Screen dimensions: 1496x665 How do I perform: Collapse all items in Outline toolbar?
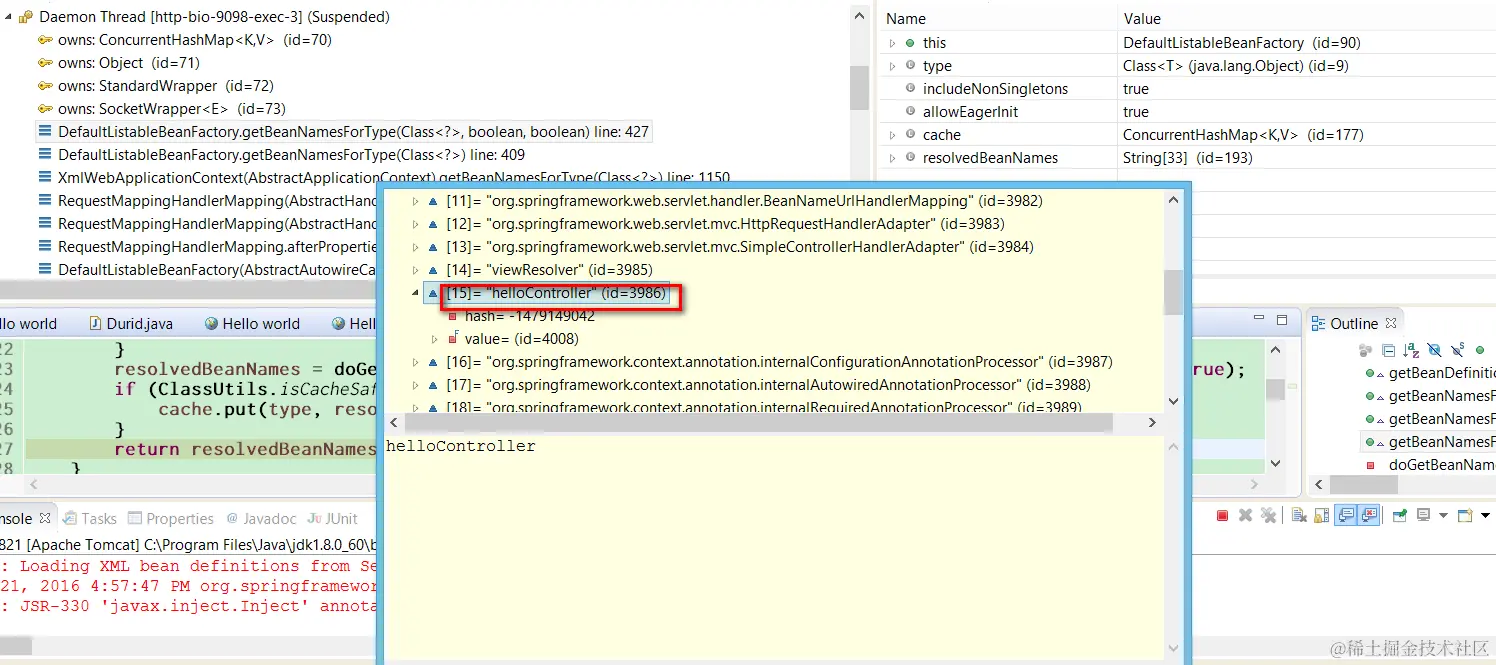coord(1388,350)
